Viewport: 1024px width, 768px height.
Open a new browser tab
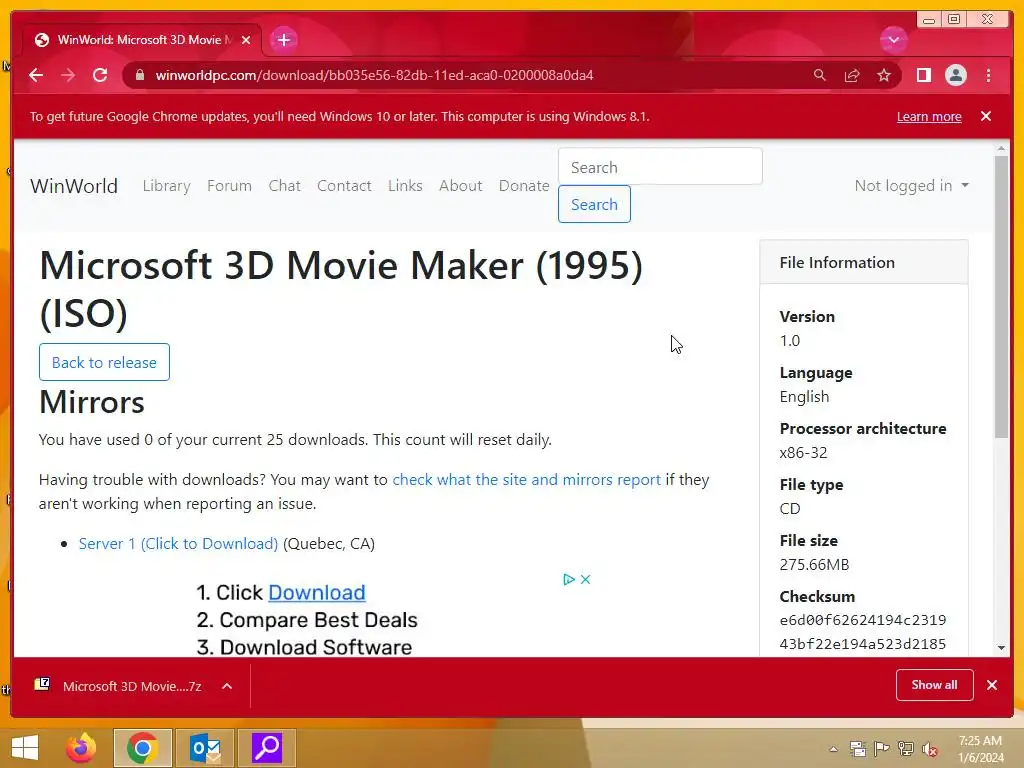click(x=283, y=40)
